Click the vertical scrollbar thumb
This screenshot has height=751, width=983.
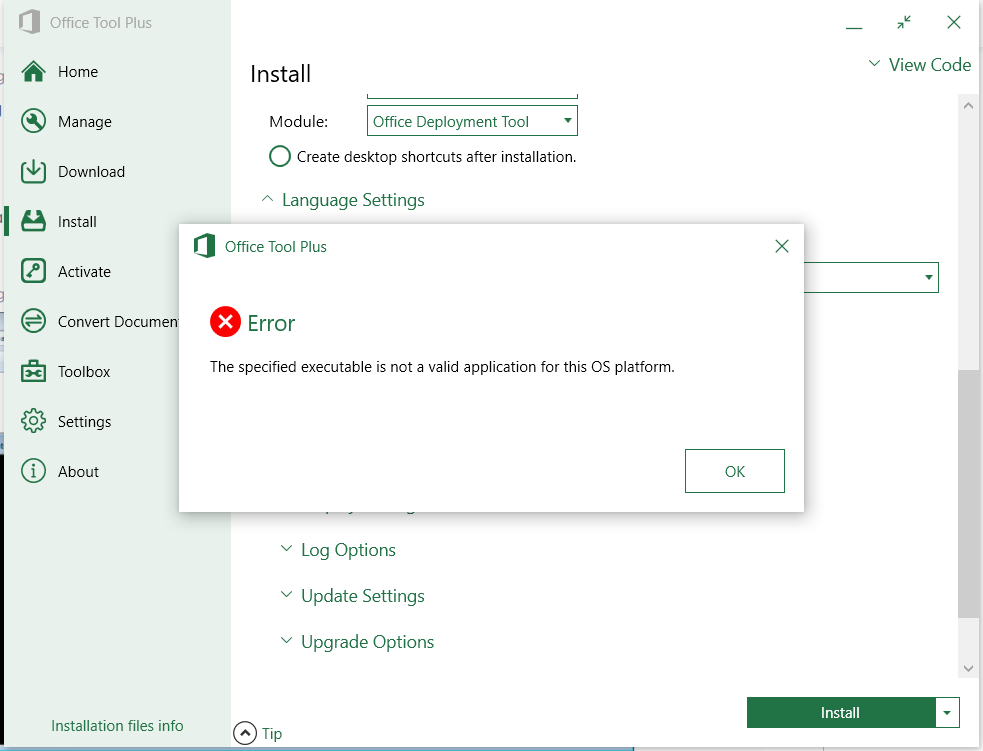[968, 493]
